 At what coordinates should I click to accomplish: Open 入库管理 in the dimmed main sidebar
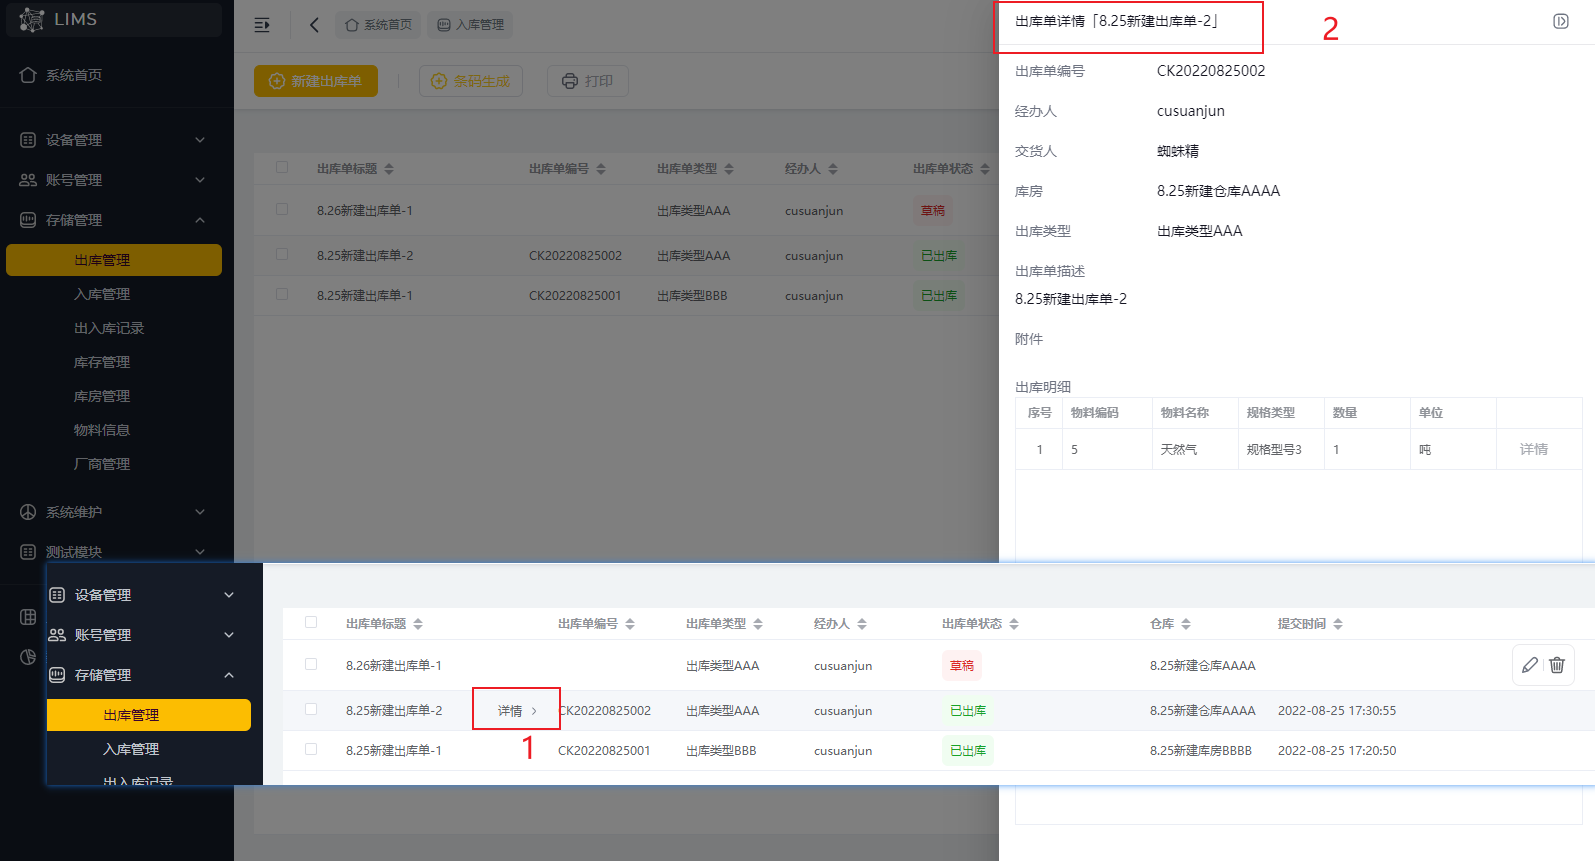102,294
